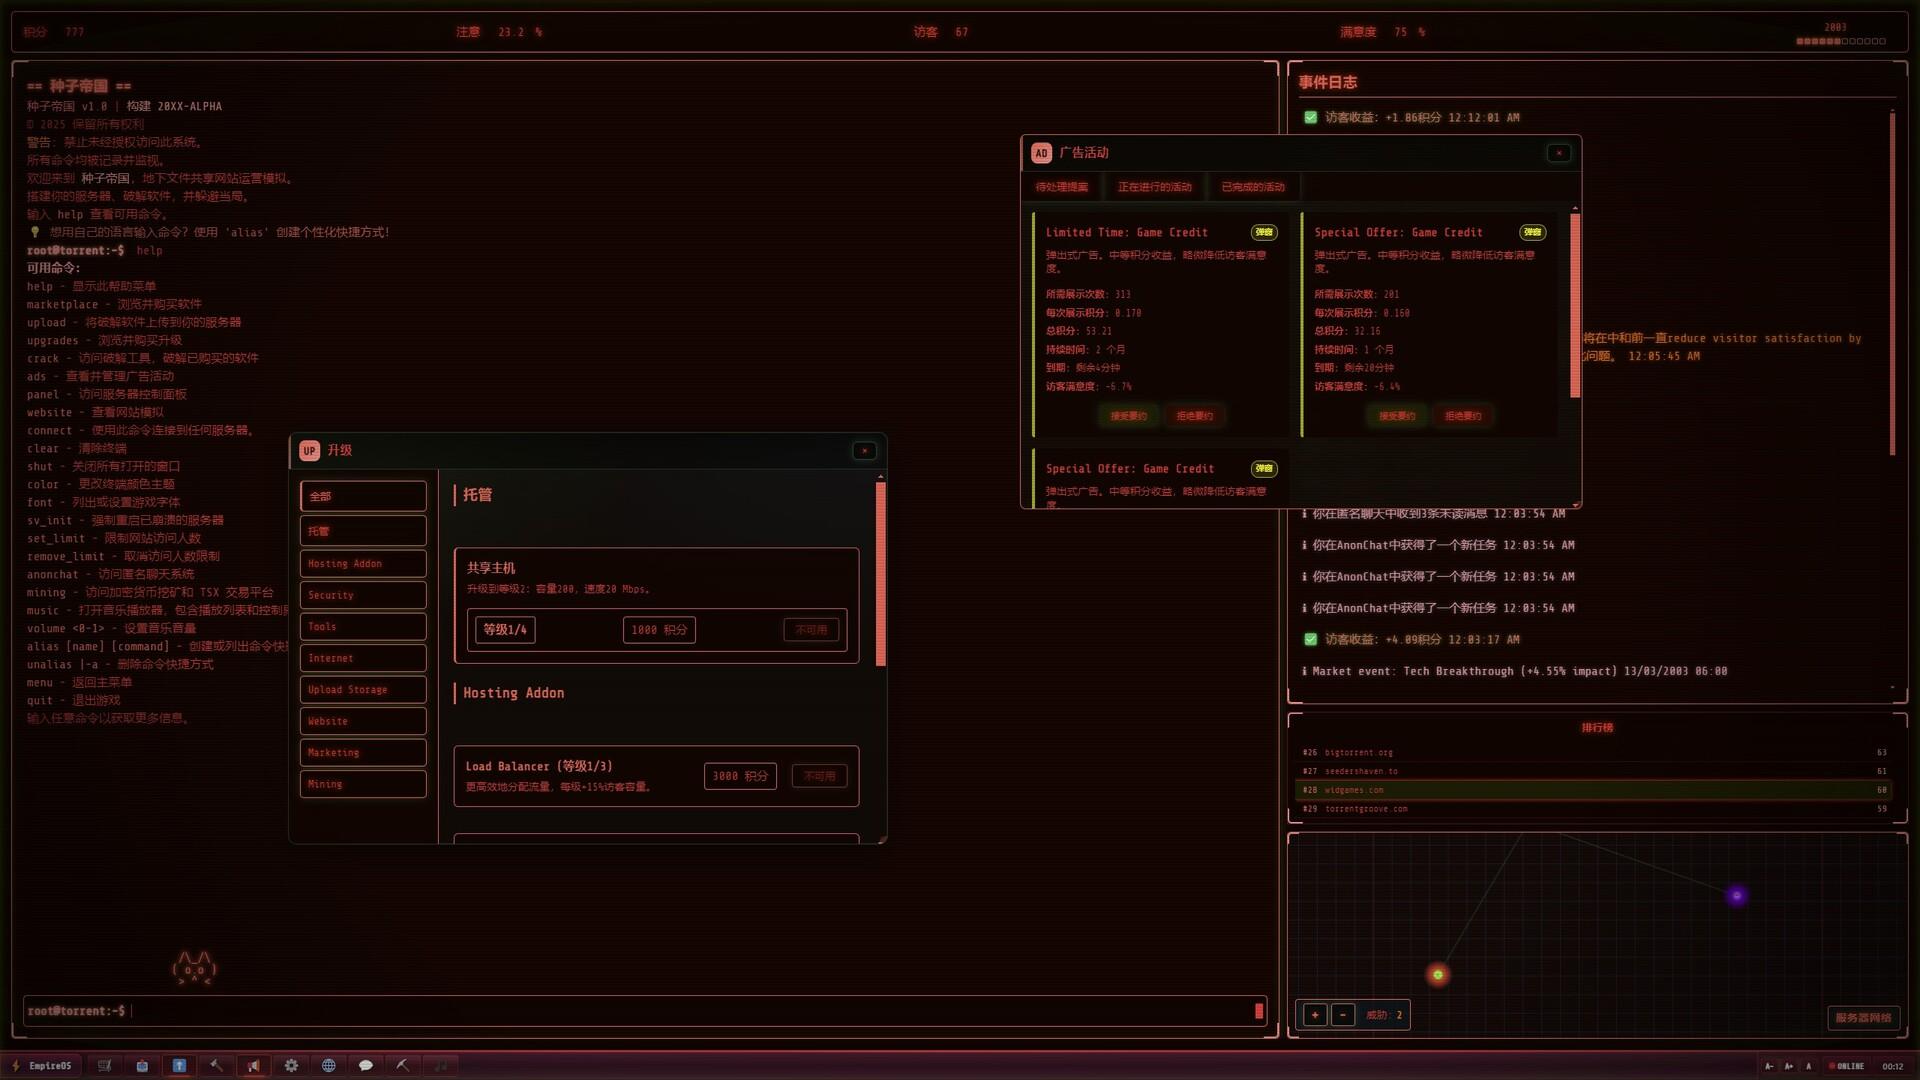This screenshot has width=1920, height=1080.
Task: Open the upload tool via blue taskbar icon
Action: [180, 1065]
